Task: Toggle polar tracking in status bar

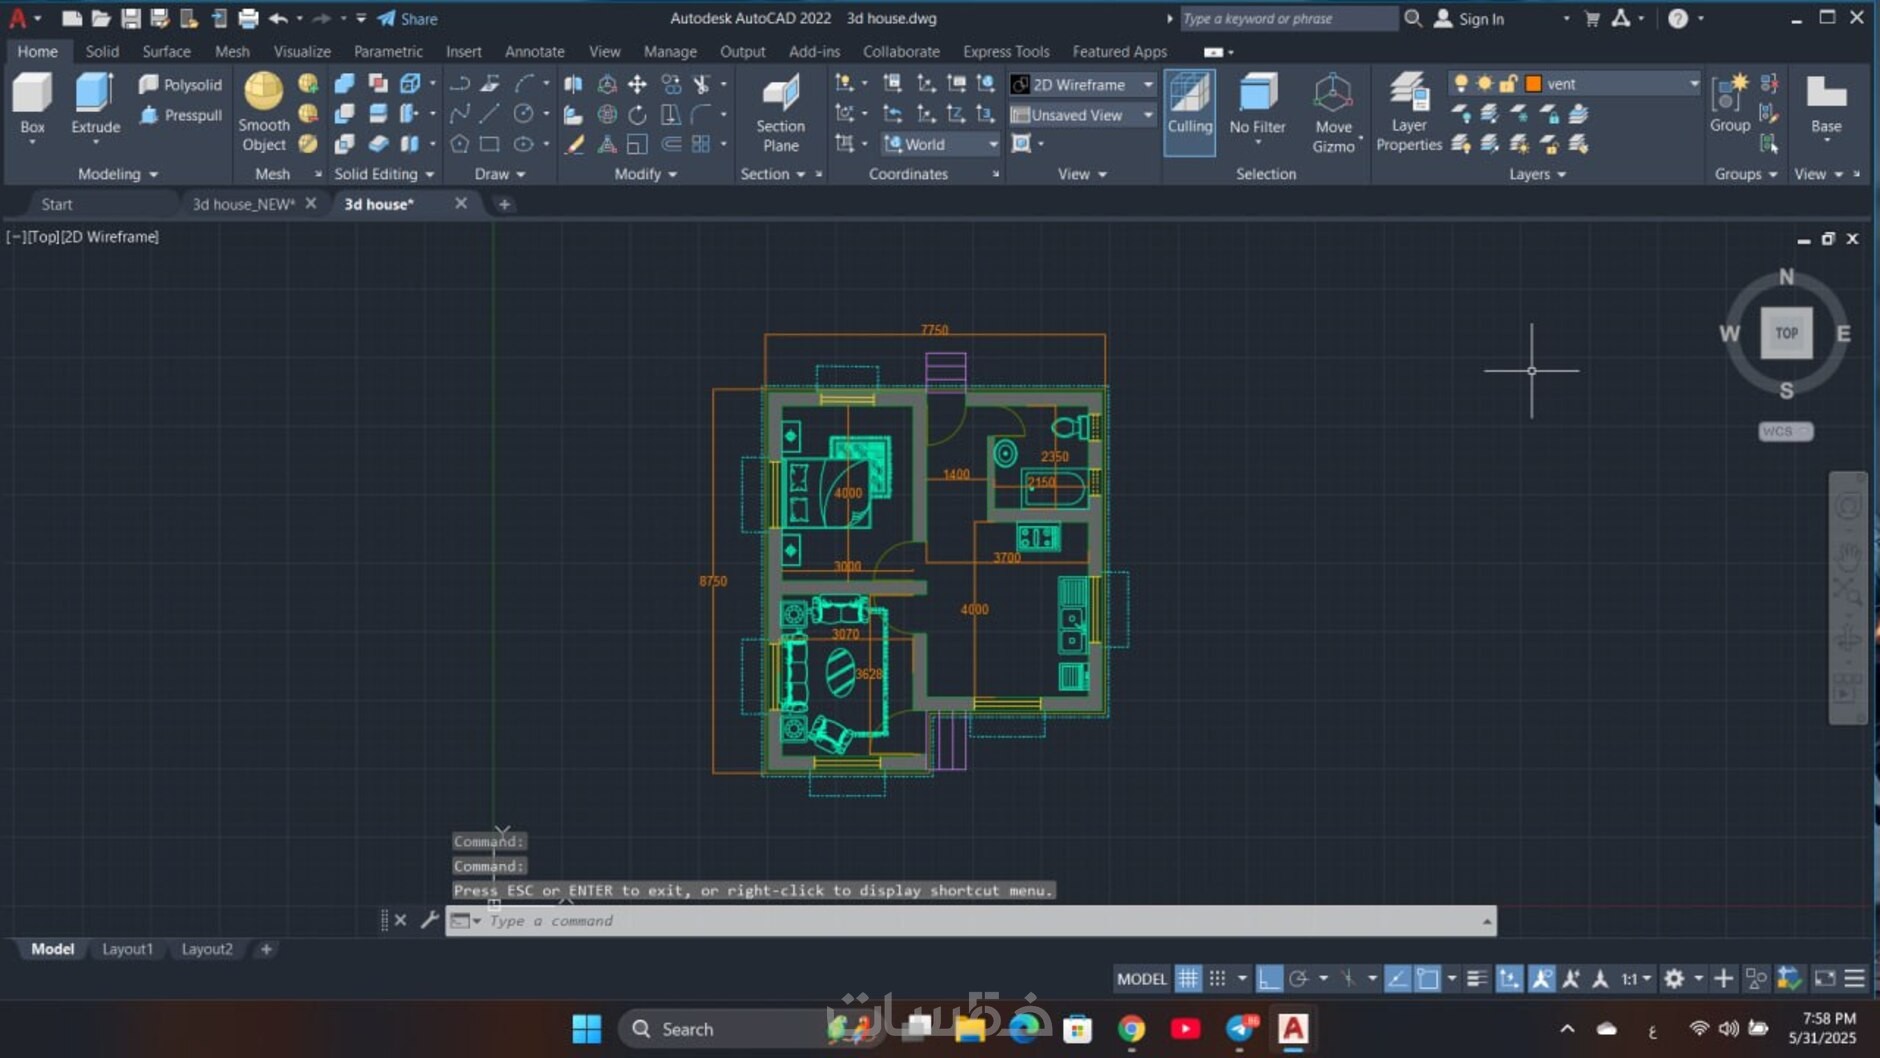Action: (1299, 979)
